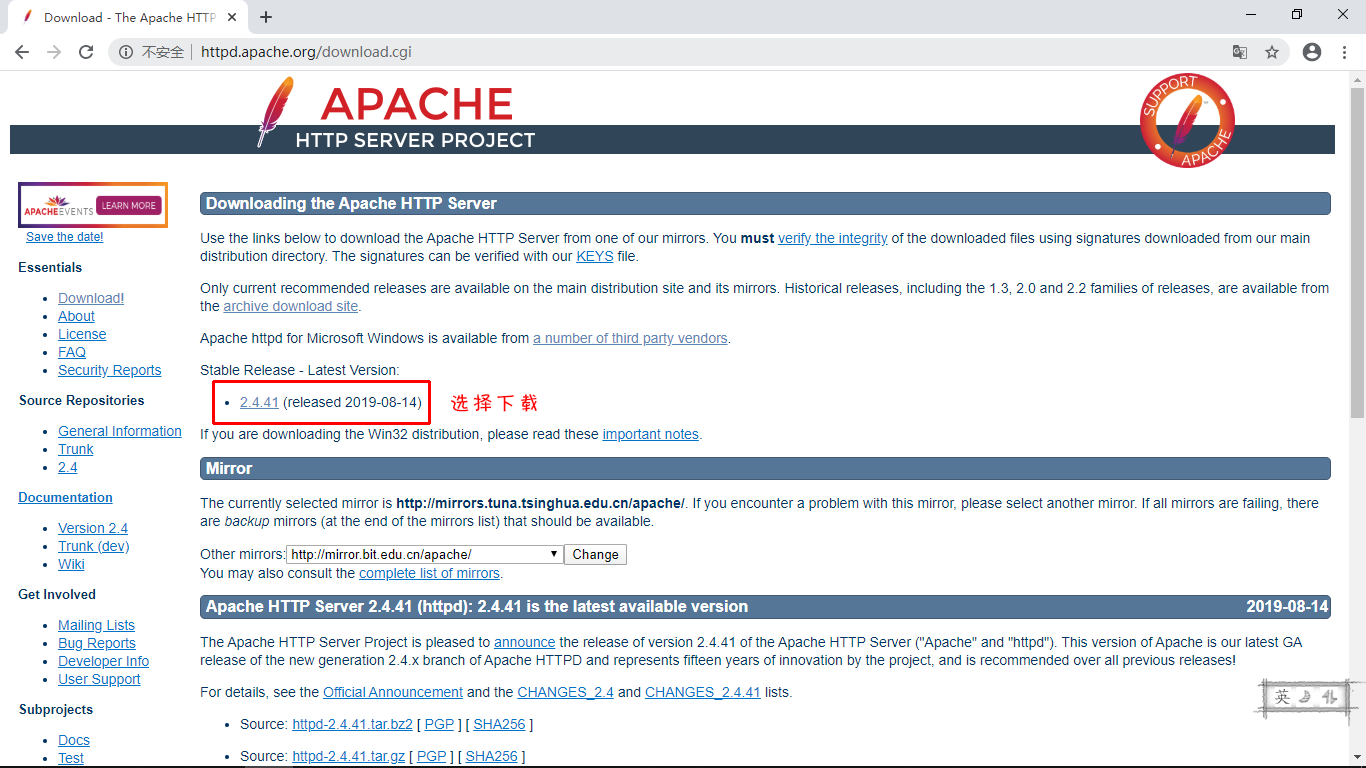Open the 2.4.41 stable release link
The width and height of the screenshot is (1366, 768).
pos(259,402)
